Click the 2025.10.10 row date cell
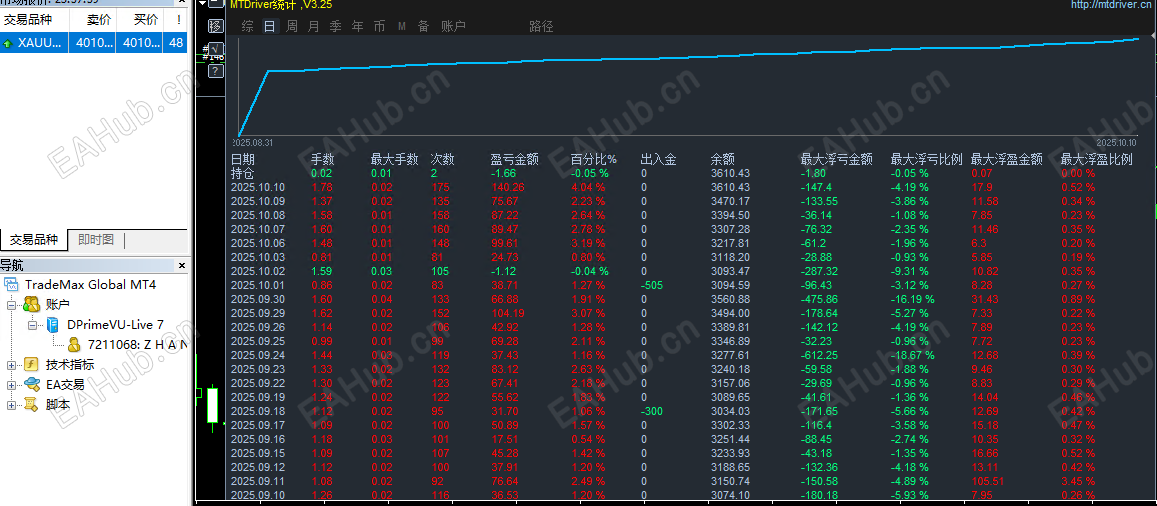The height and width of the screenshot is (506, 1157). click(x=258, y=187)
